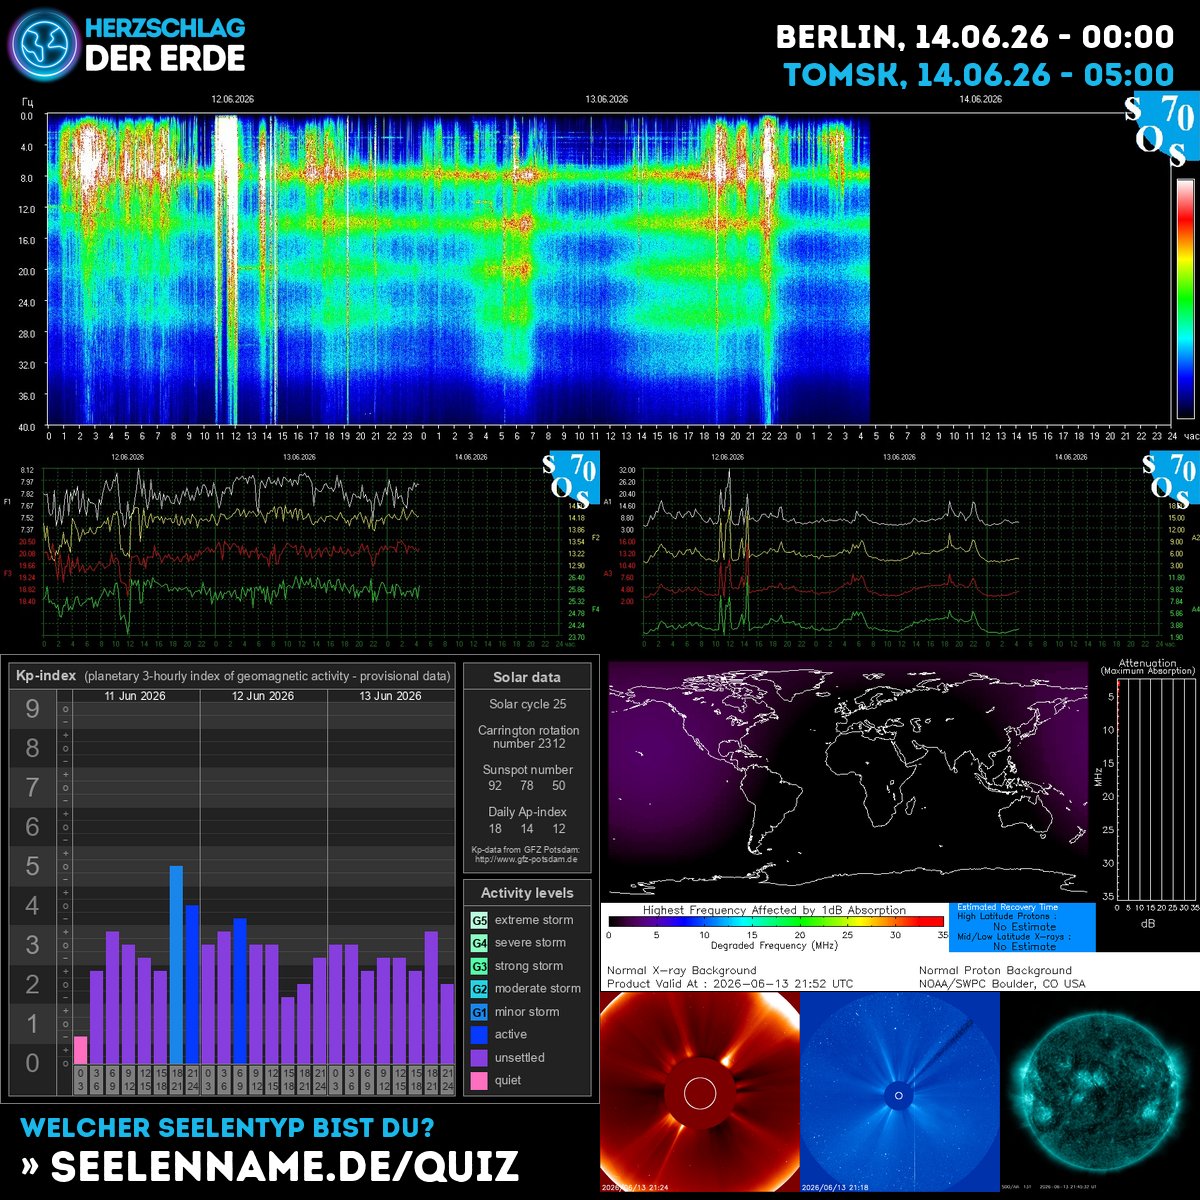Click the 'TOMSK, 14.06.26 - 05:00' timestamp

point(979,75)
